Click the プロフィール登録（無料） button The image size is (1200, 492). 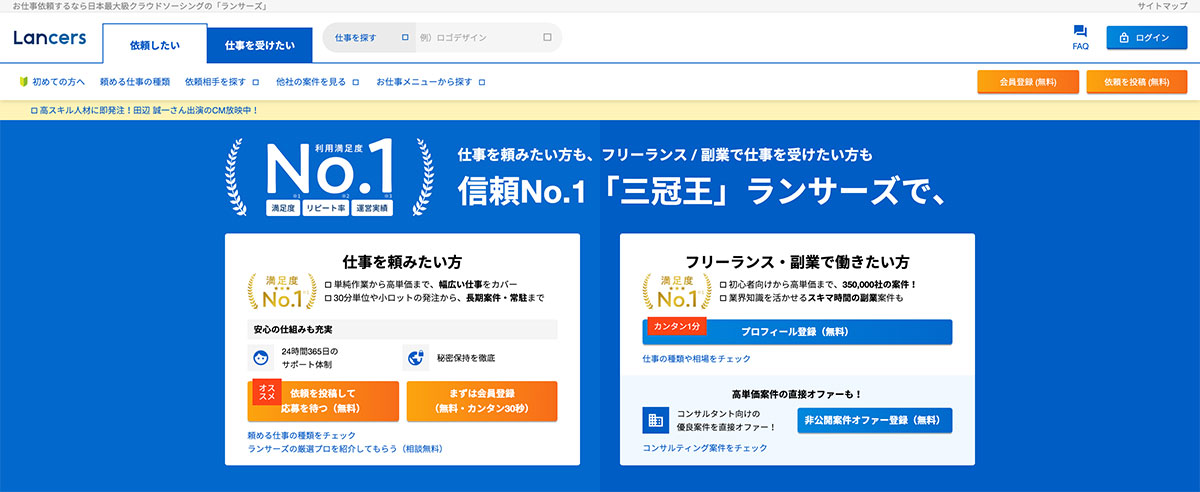click(797, 332)
